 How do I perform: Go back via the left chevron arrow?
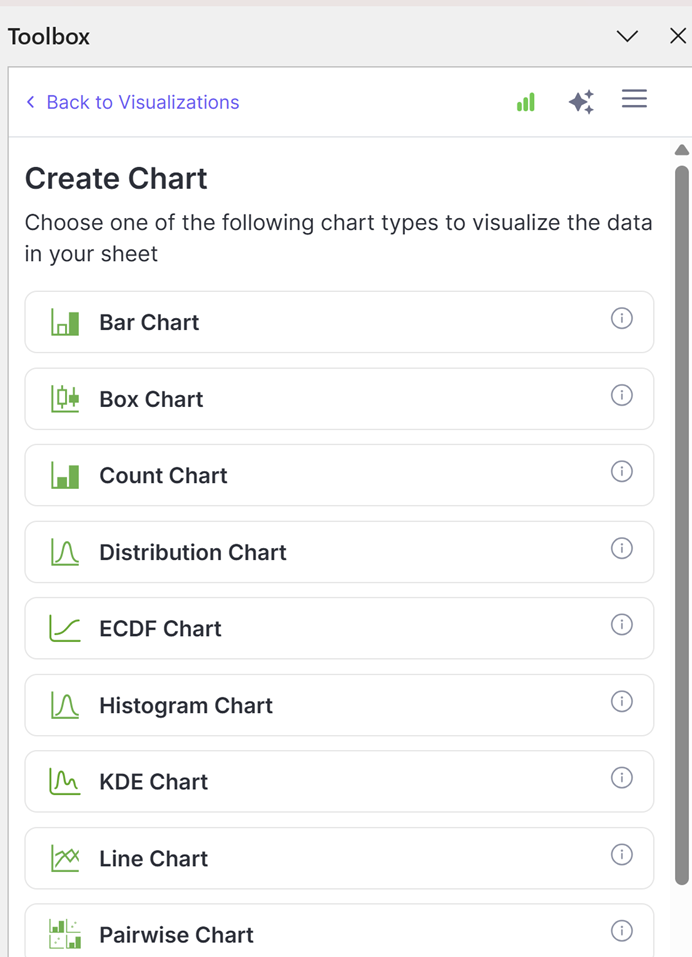(x=31, y=102)
